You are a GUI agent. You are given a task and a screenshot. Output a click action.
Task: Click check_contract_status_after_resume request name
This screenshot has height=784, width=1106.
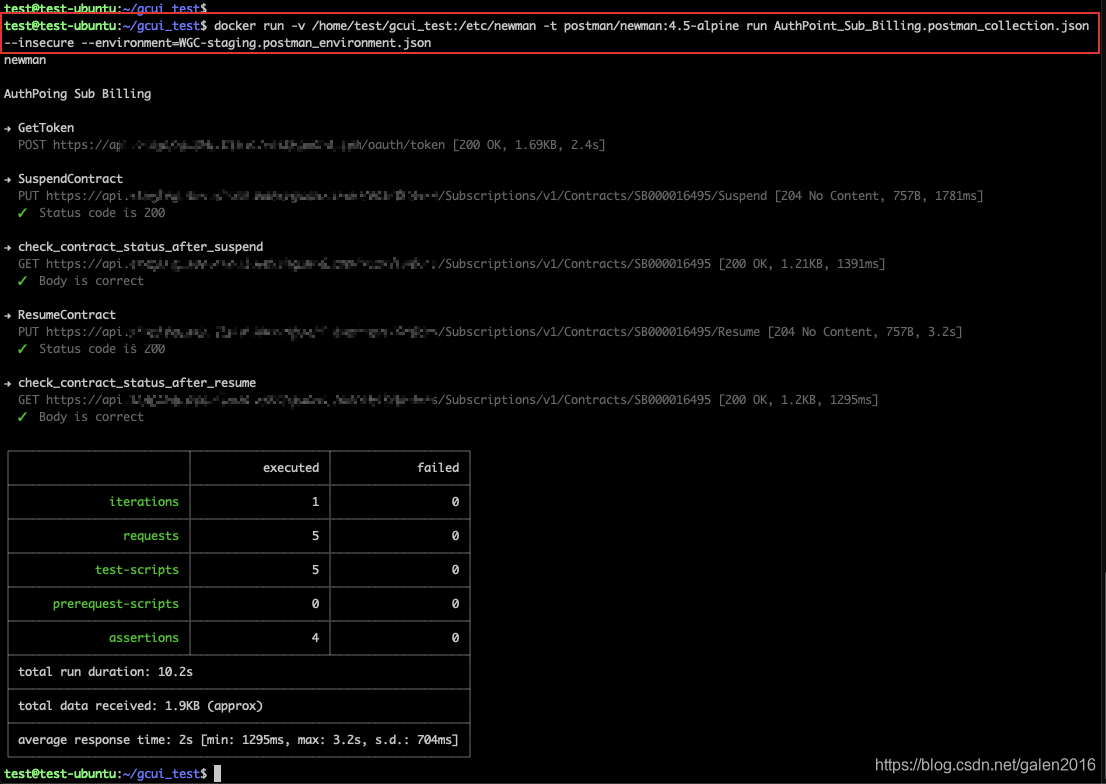pos(137,382)
